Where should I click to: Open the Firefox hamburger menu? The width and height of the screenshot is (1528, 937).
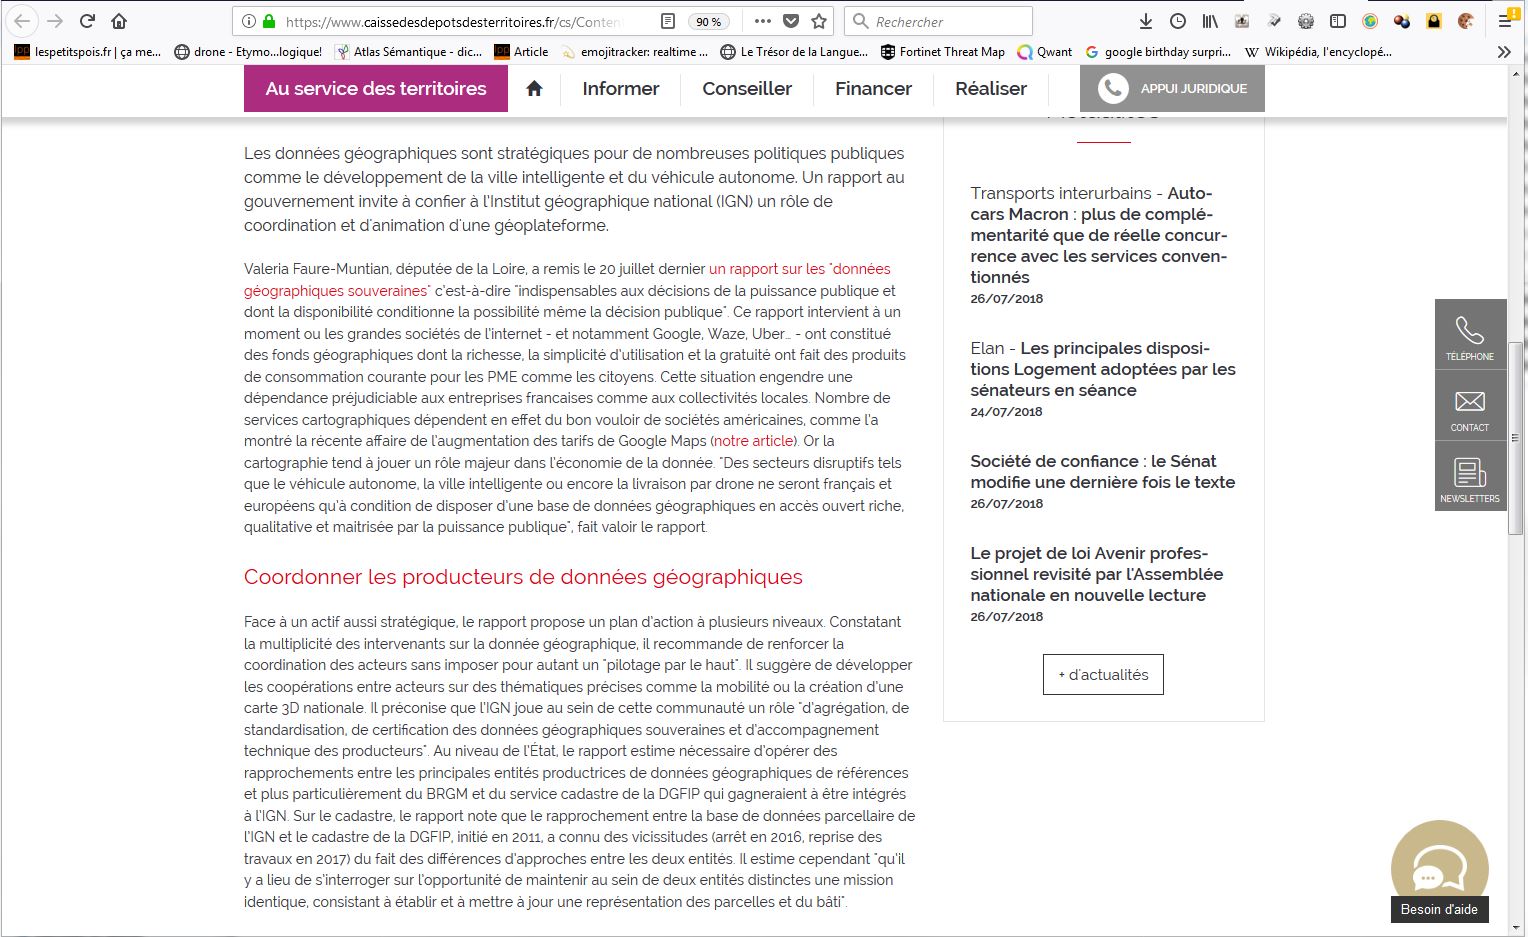1505,21
